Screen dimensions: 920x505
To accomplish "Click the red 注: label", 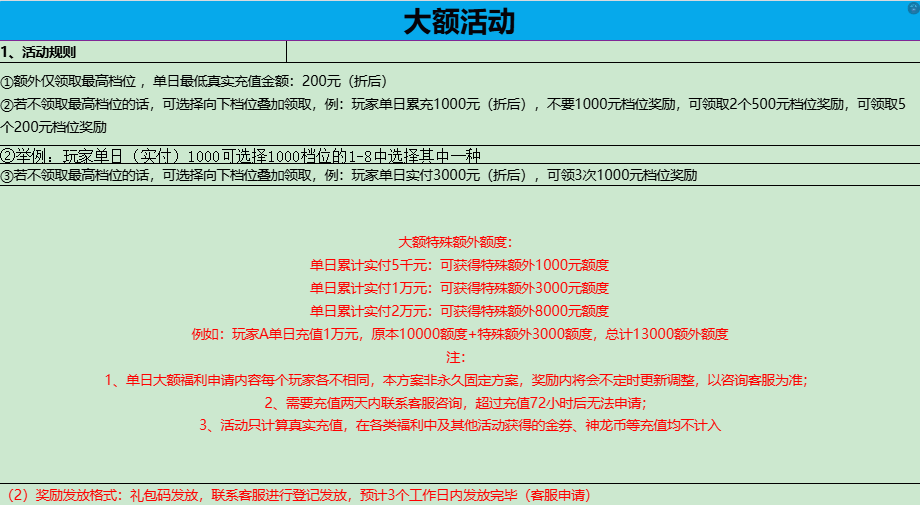I will click(x=455, y=357).
